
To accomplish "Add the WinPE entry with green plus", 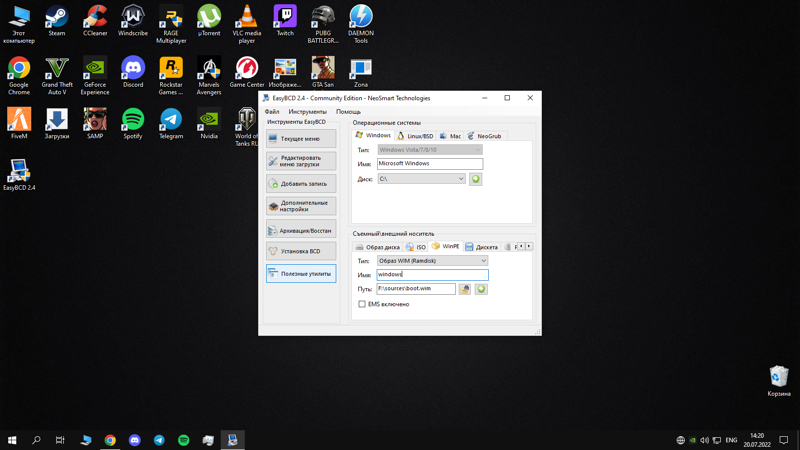I will (x=481, y=289).
